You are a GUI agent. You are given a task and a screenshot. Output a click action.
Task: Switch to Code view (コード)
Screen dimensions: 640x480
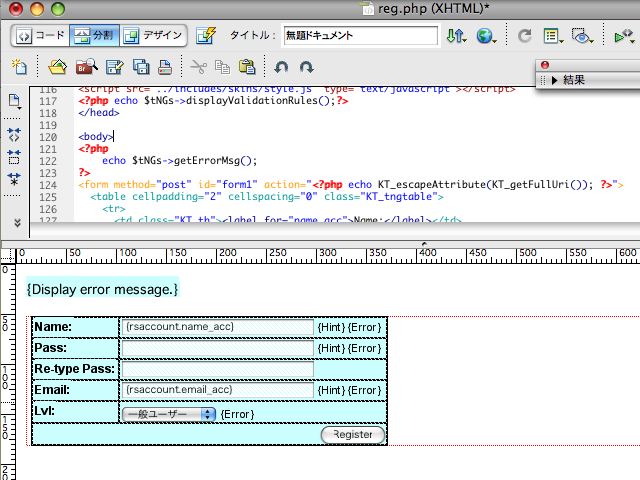point(41,36)
